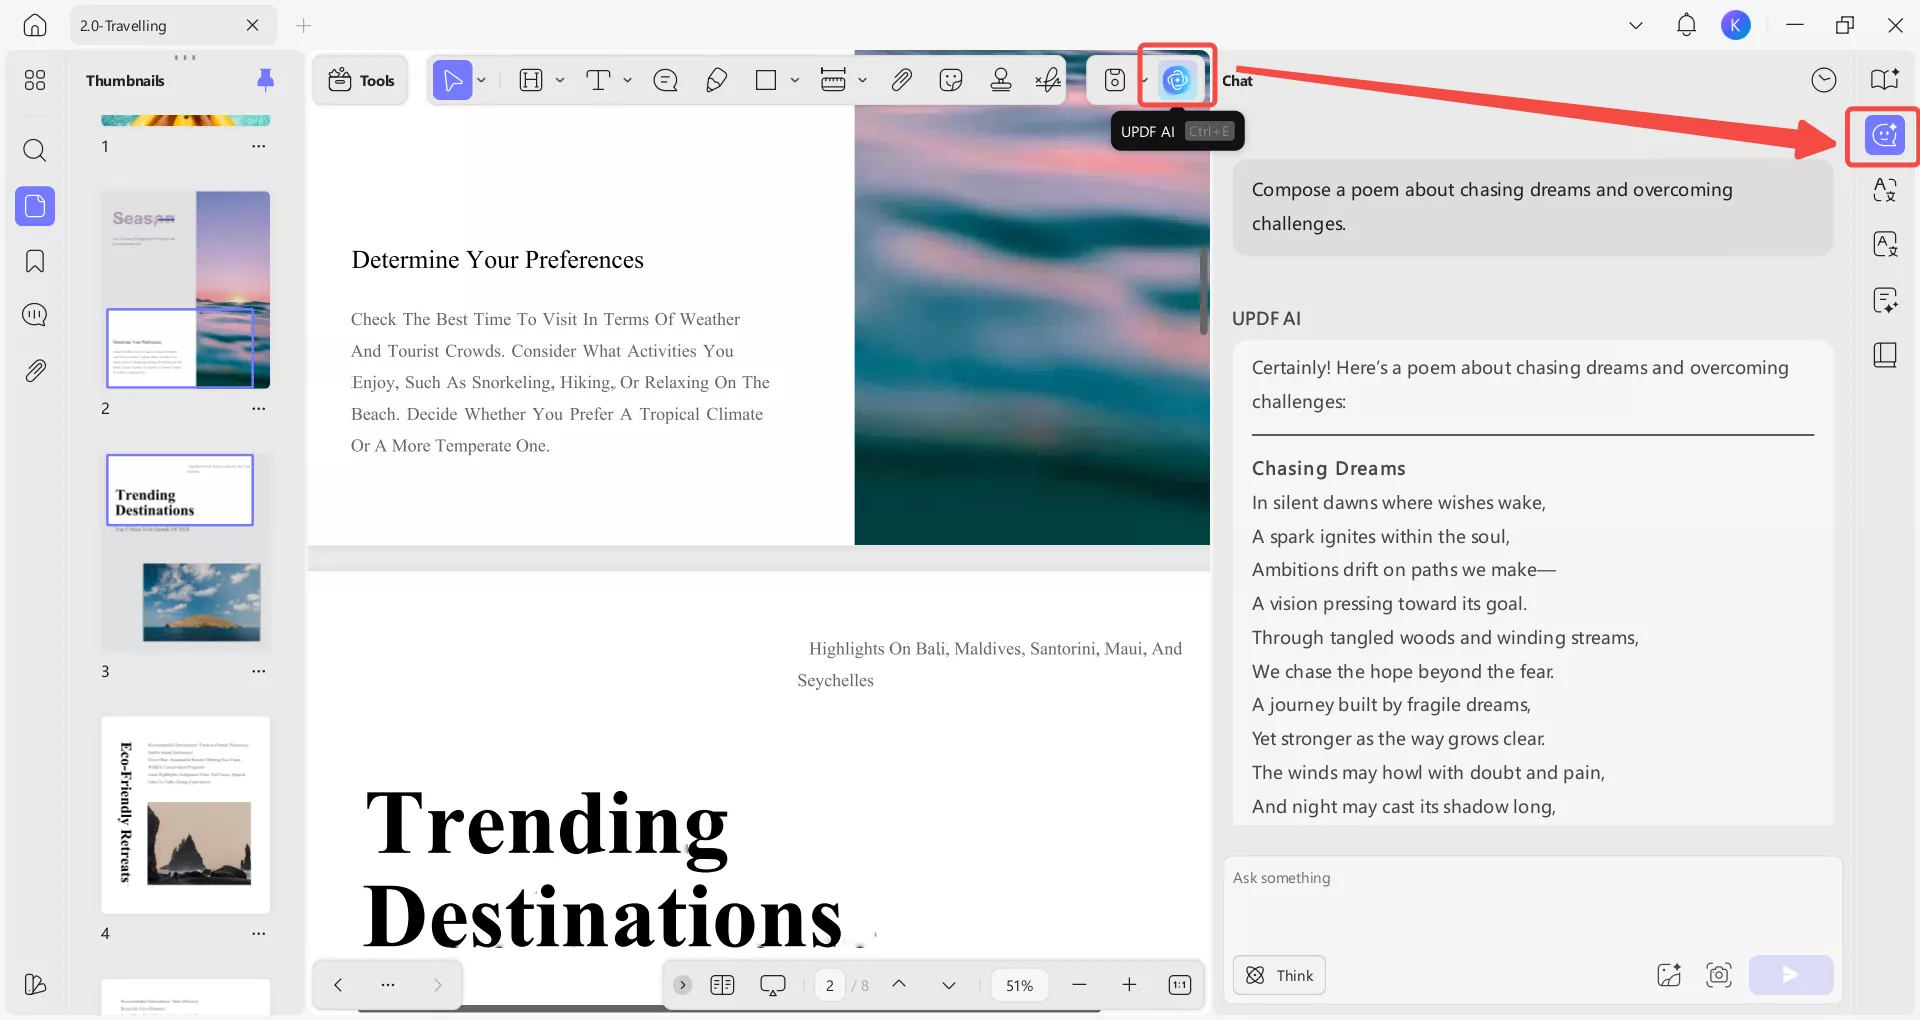The image size is (1920, 1020).
Task: Collapse the bottom page toolbar arrow
Action: click(x=683, y=985)
